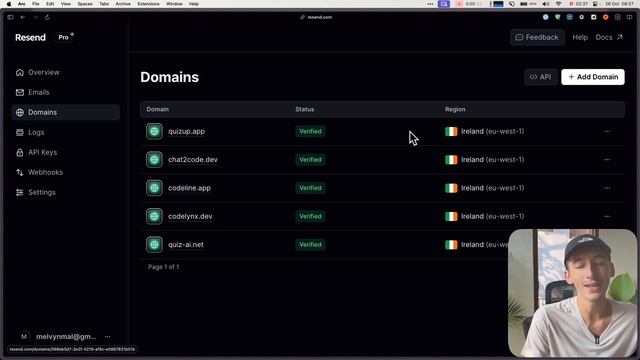The image size is (640, 360).
Task: Click the Resend logo
Action: tap(31, 37)
